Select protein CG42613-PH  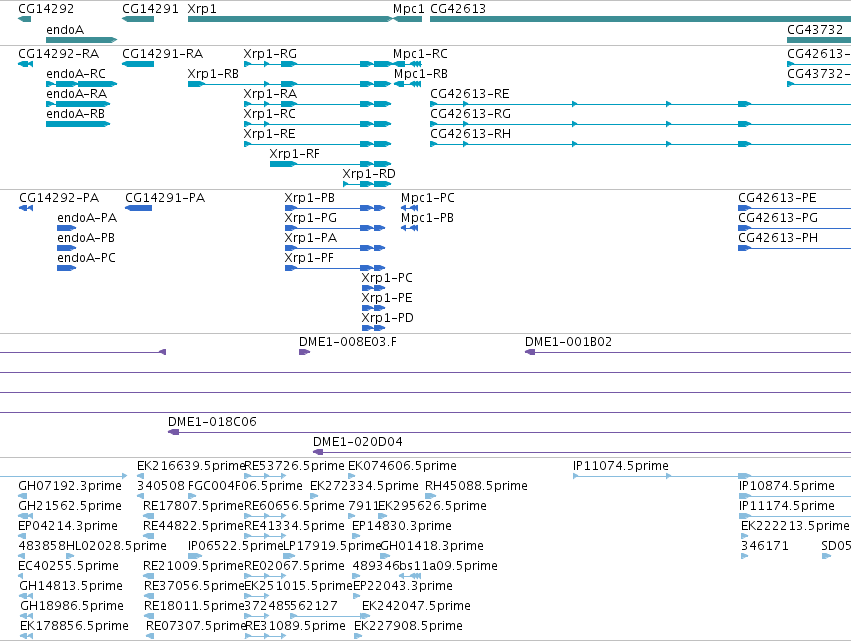778,238
